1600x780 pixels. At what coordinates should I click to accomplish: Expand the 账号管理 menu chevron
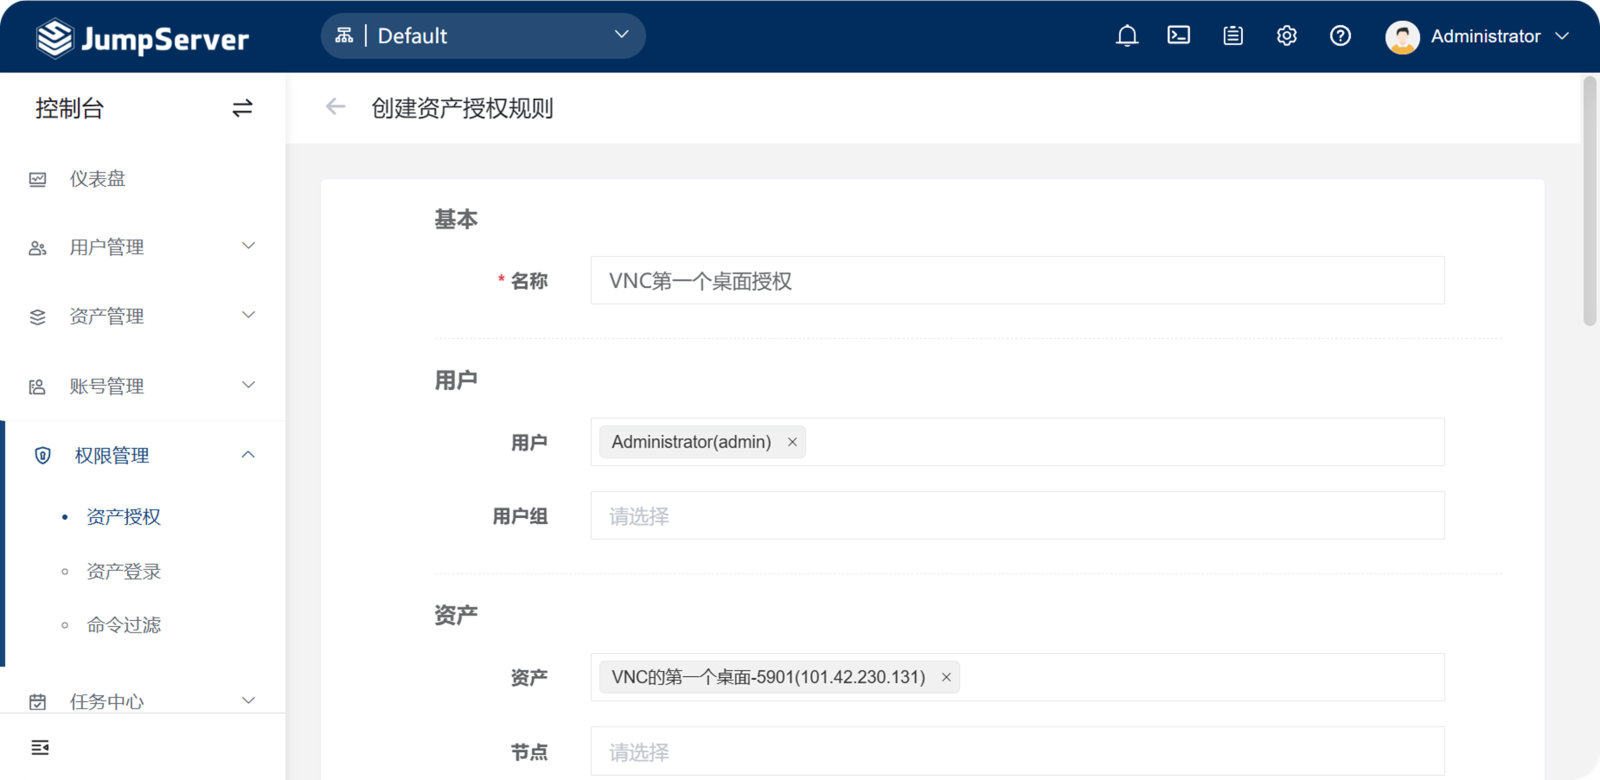[x=249, y=385]
